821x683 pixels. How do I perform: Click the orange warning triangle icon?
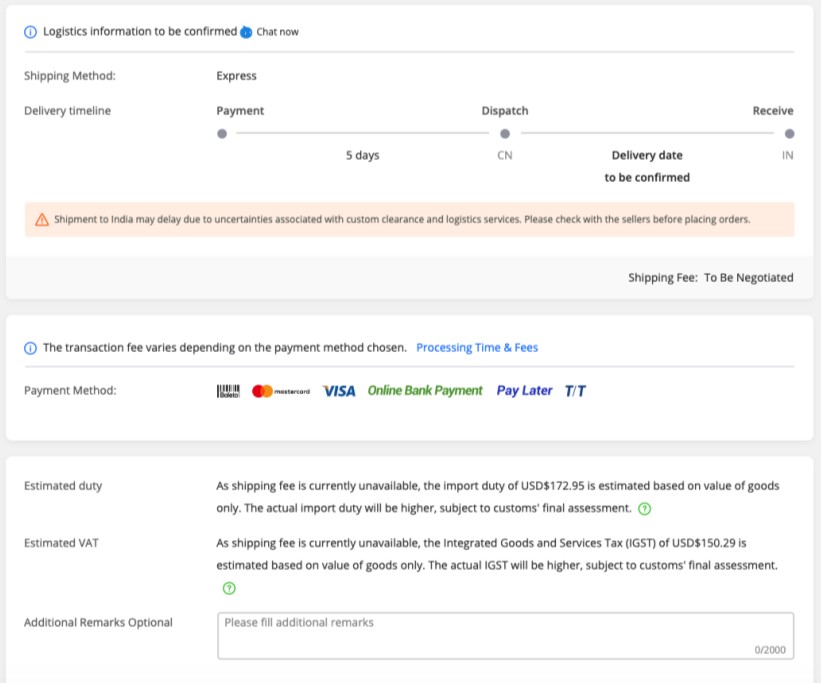click(42, 219)
